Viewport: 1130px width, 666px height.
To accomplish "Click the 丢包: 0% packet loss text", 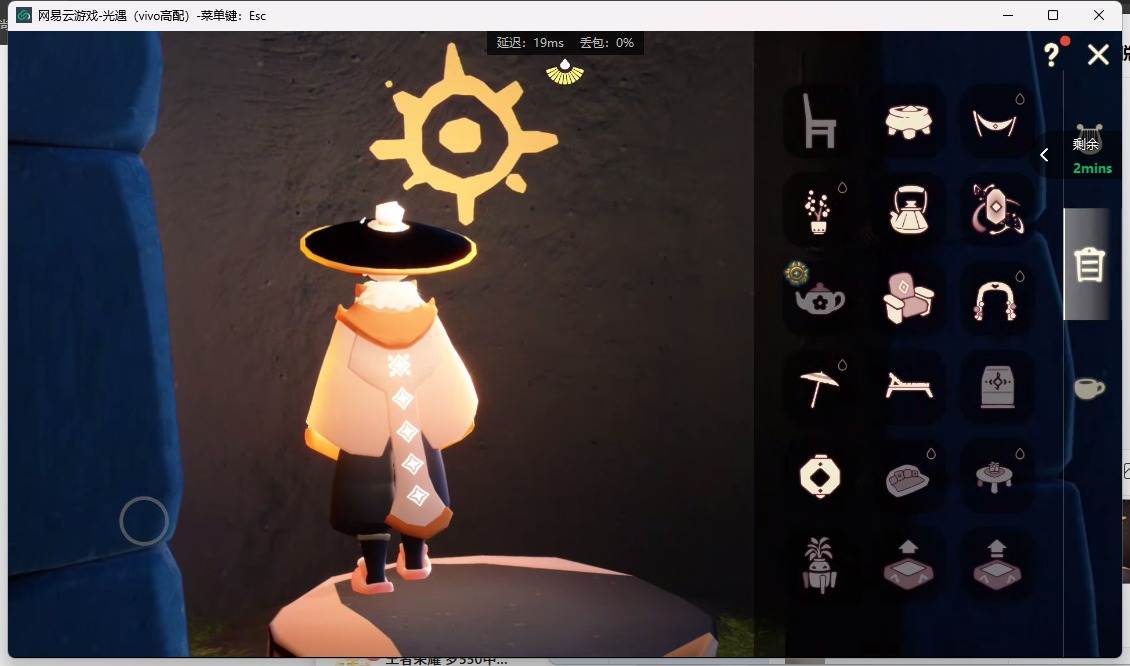I will click(607, 43).
